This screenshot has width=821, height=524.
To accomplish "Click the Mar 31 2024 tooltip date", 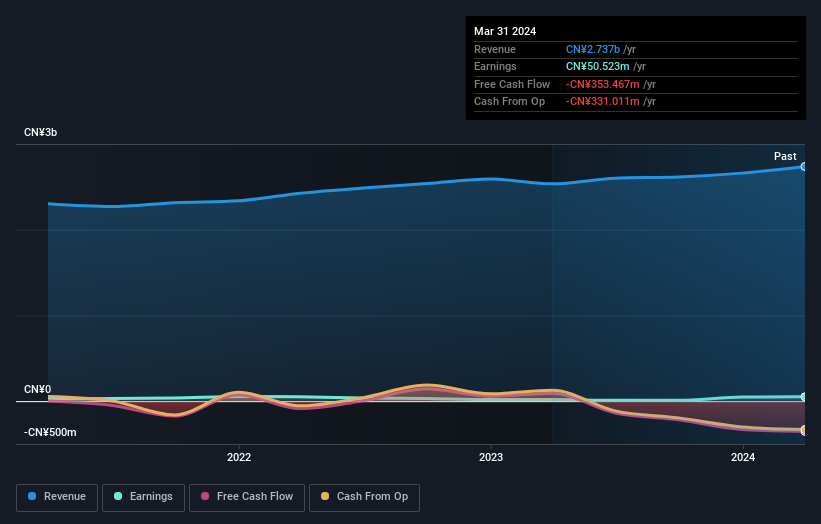I will click(505, 31).
